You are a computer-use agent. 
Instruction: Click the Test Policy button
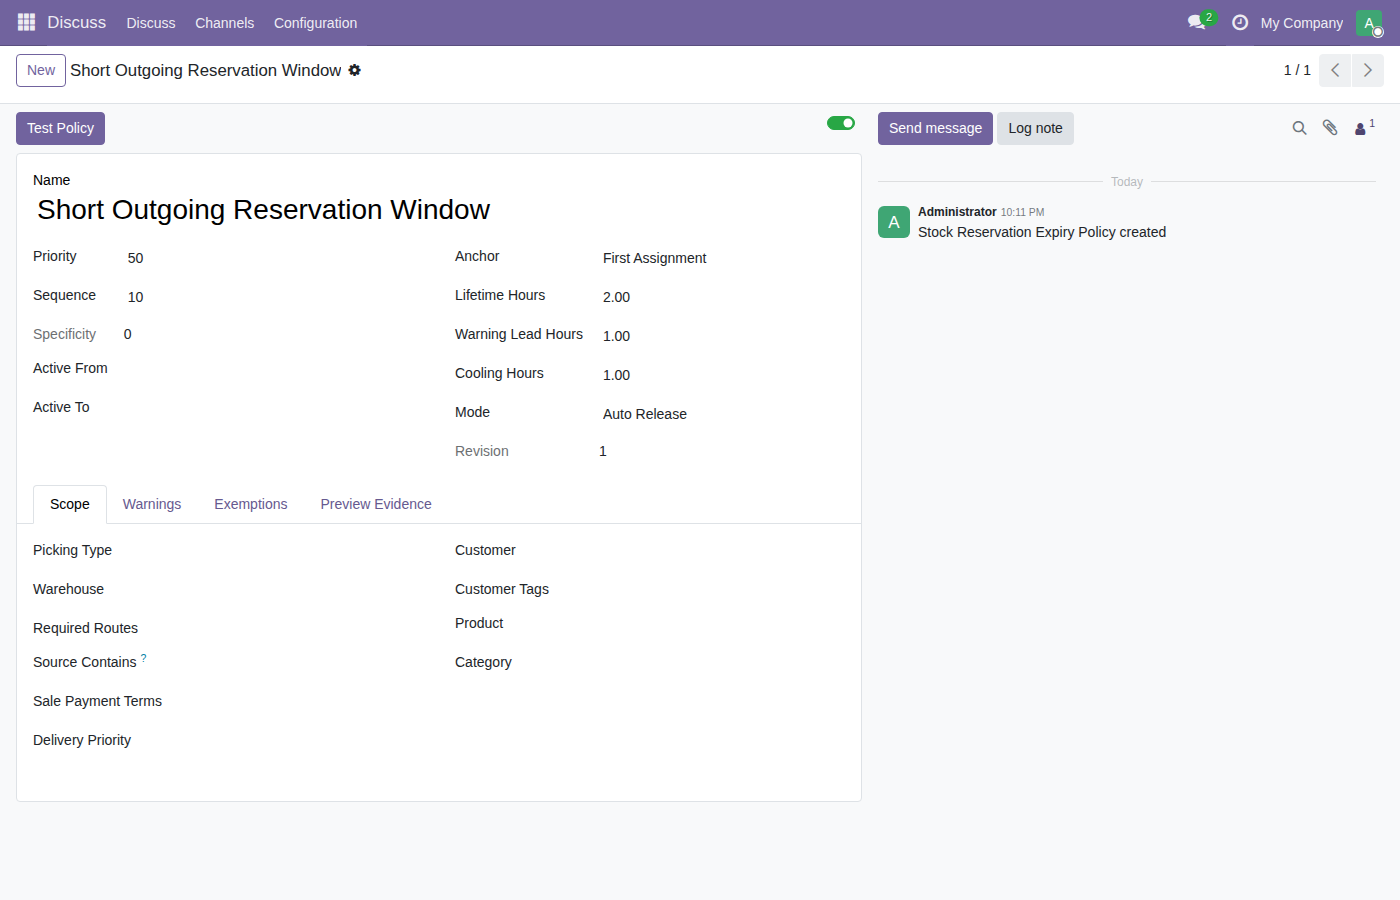[60, 128]
